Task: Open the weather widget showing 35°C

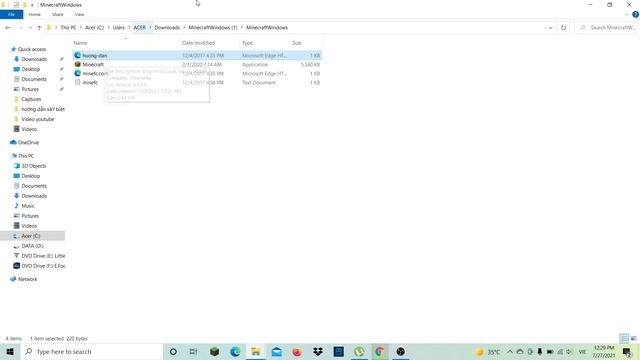Action: pyautogui.click(x=488, y=352)
